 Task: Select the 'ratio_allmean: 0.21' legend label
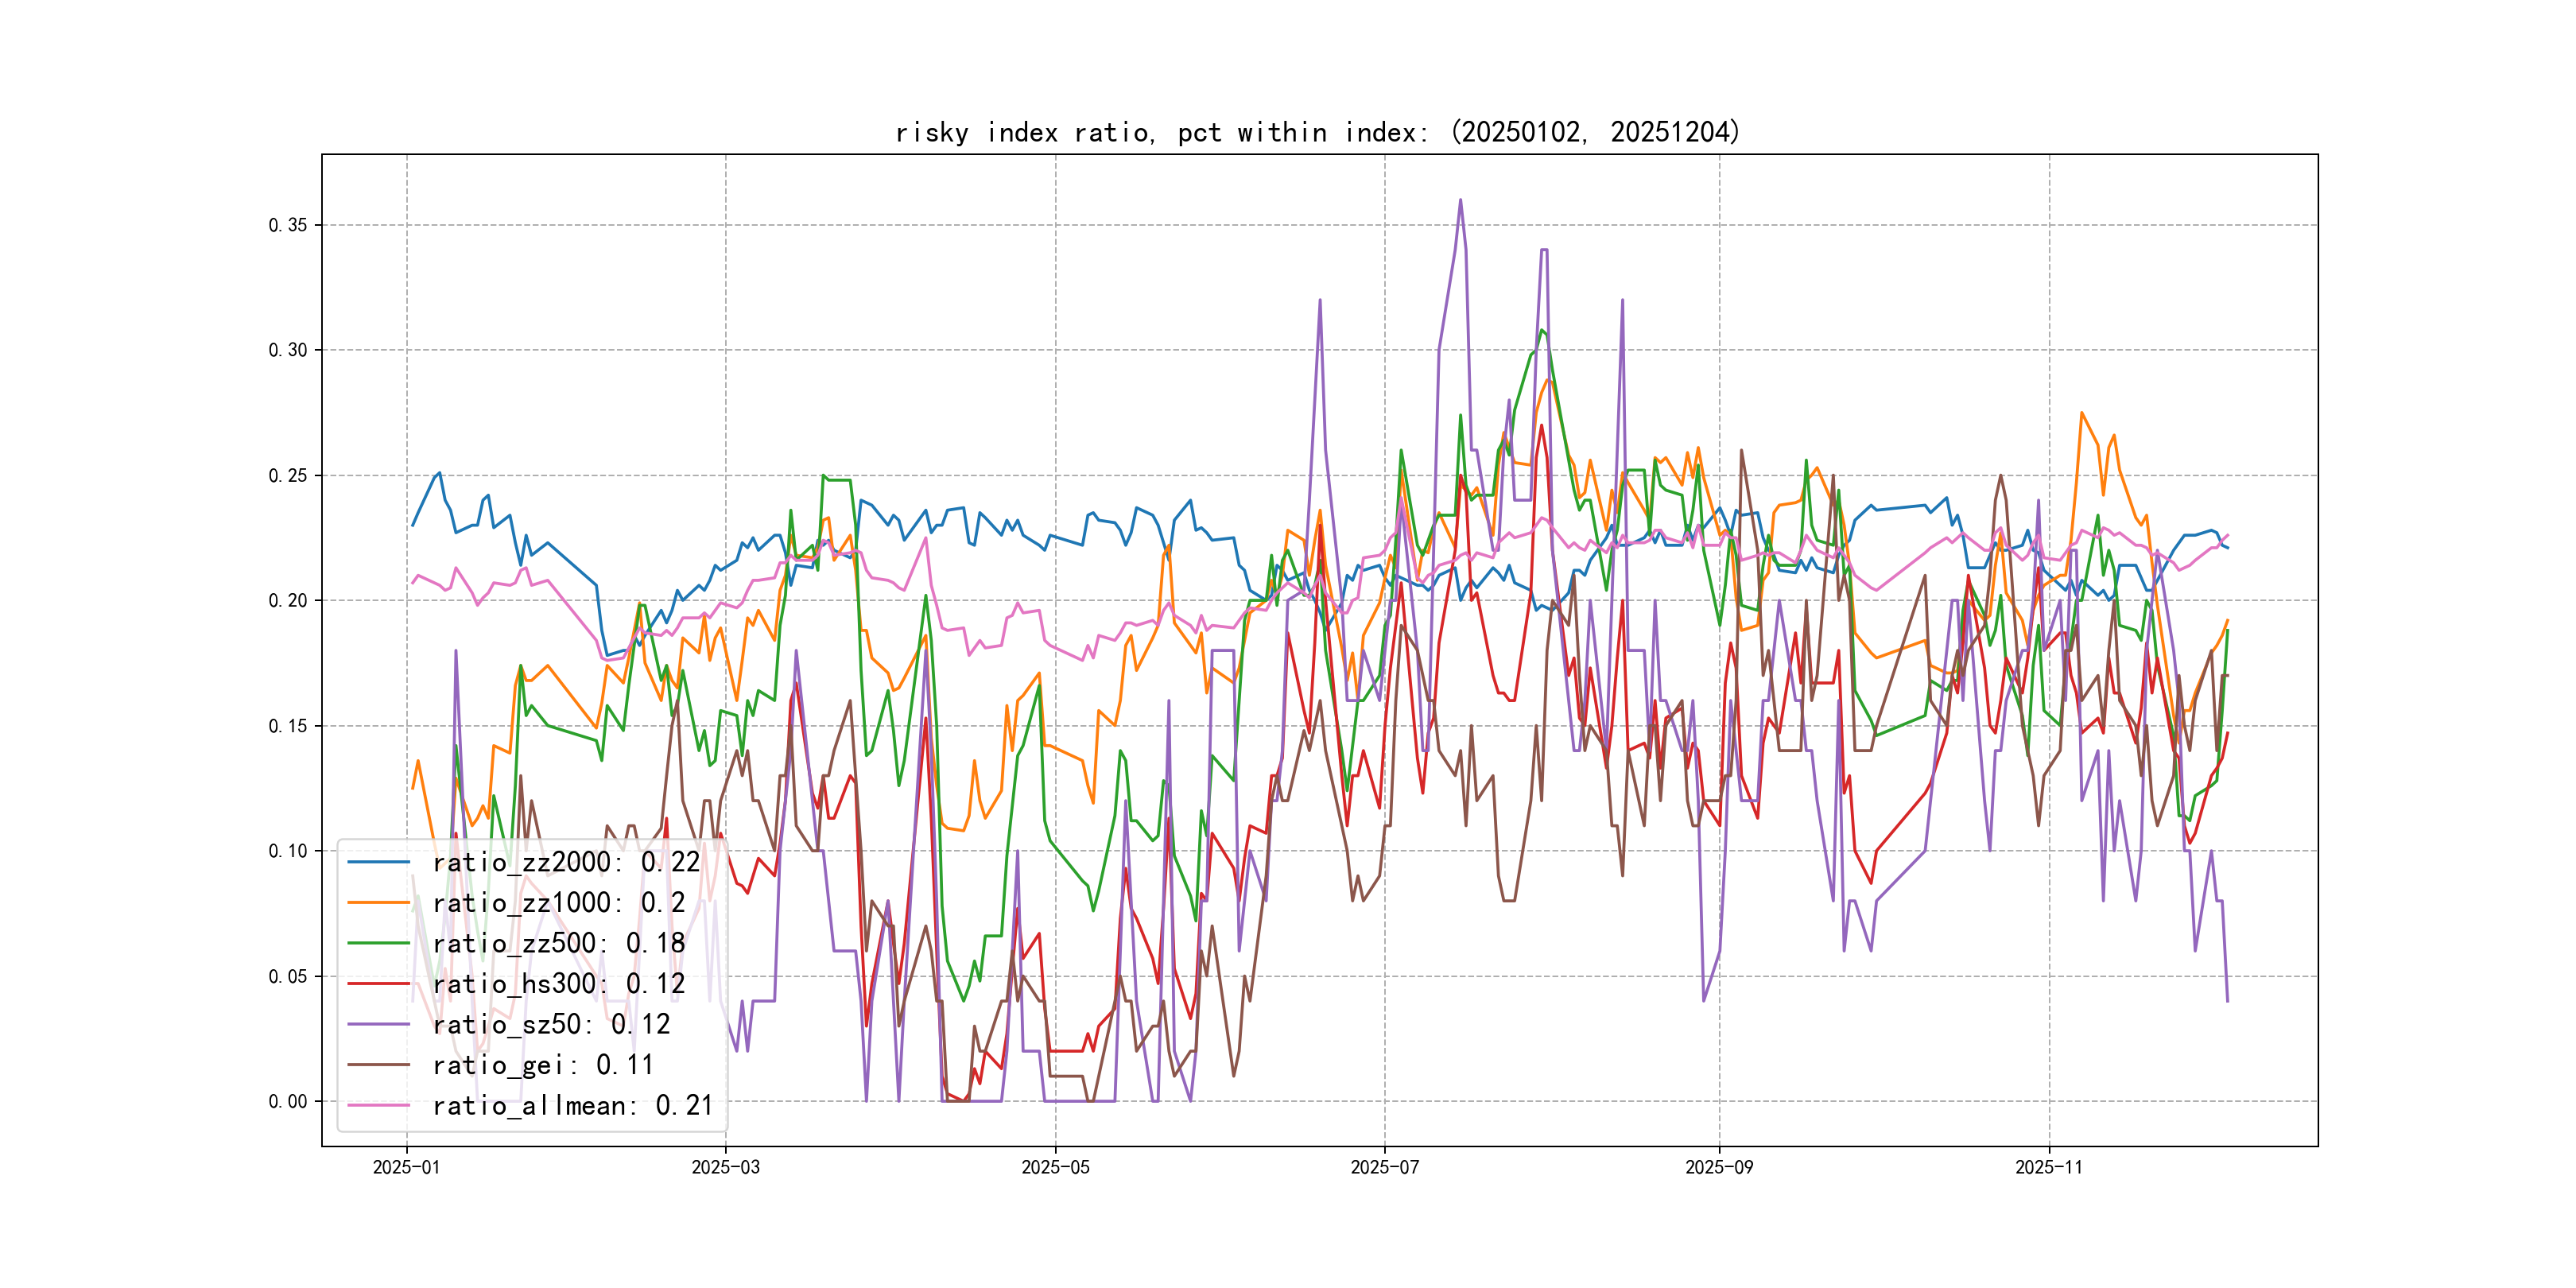(573, 1105)
